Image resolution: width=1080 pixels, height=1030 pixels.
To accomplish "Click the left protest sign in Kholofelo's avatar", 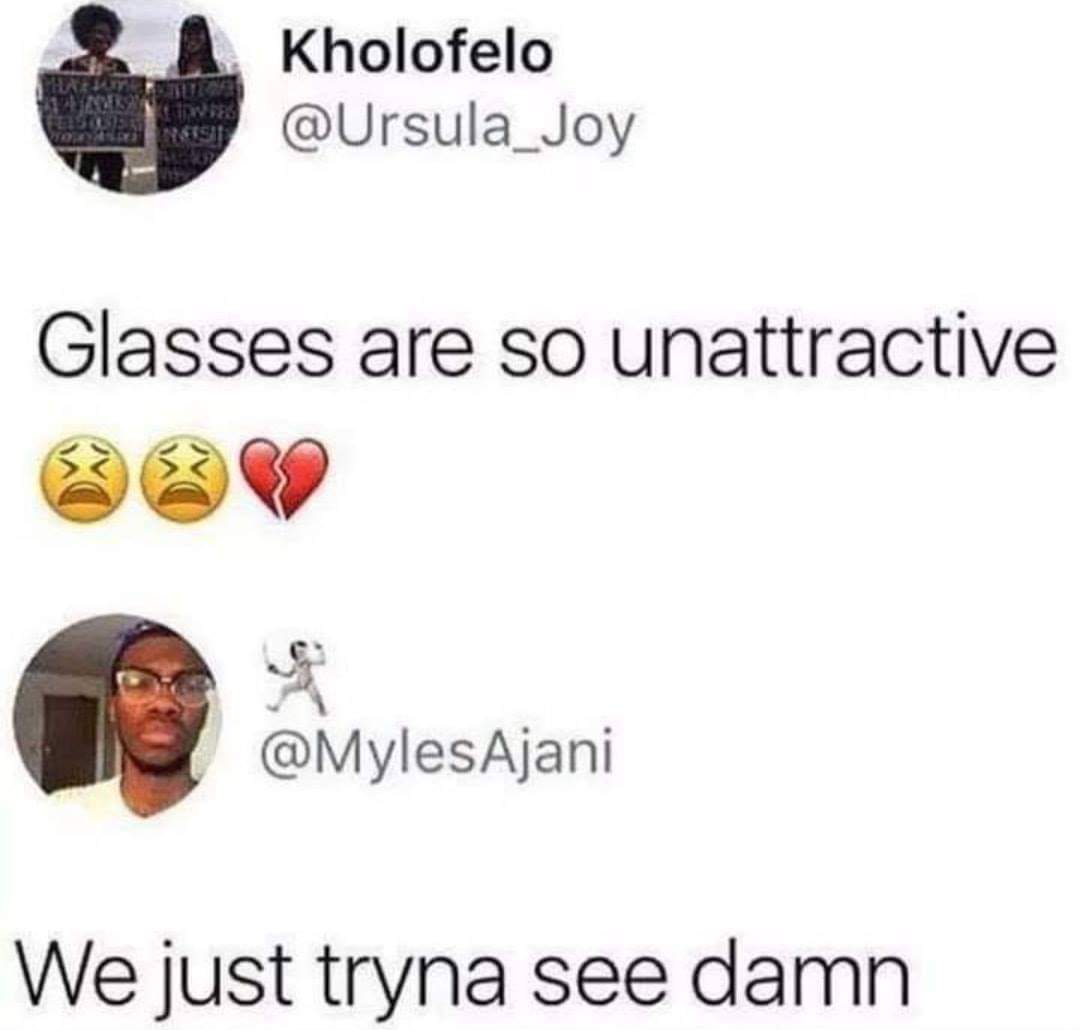I will tap(93, 114).
